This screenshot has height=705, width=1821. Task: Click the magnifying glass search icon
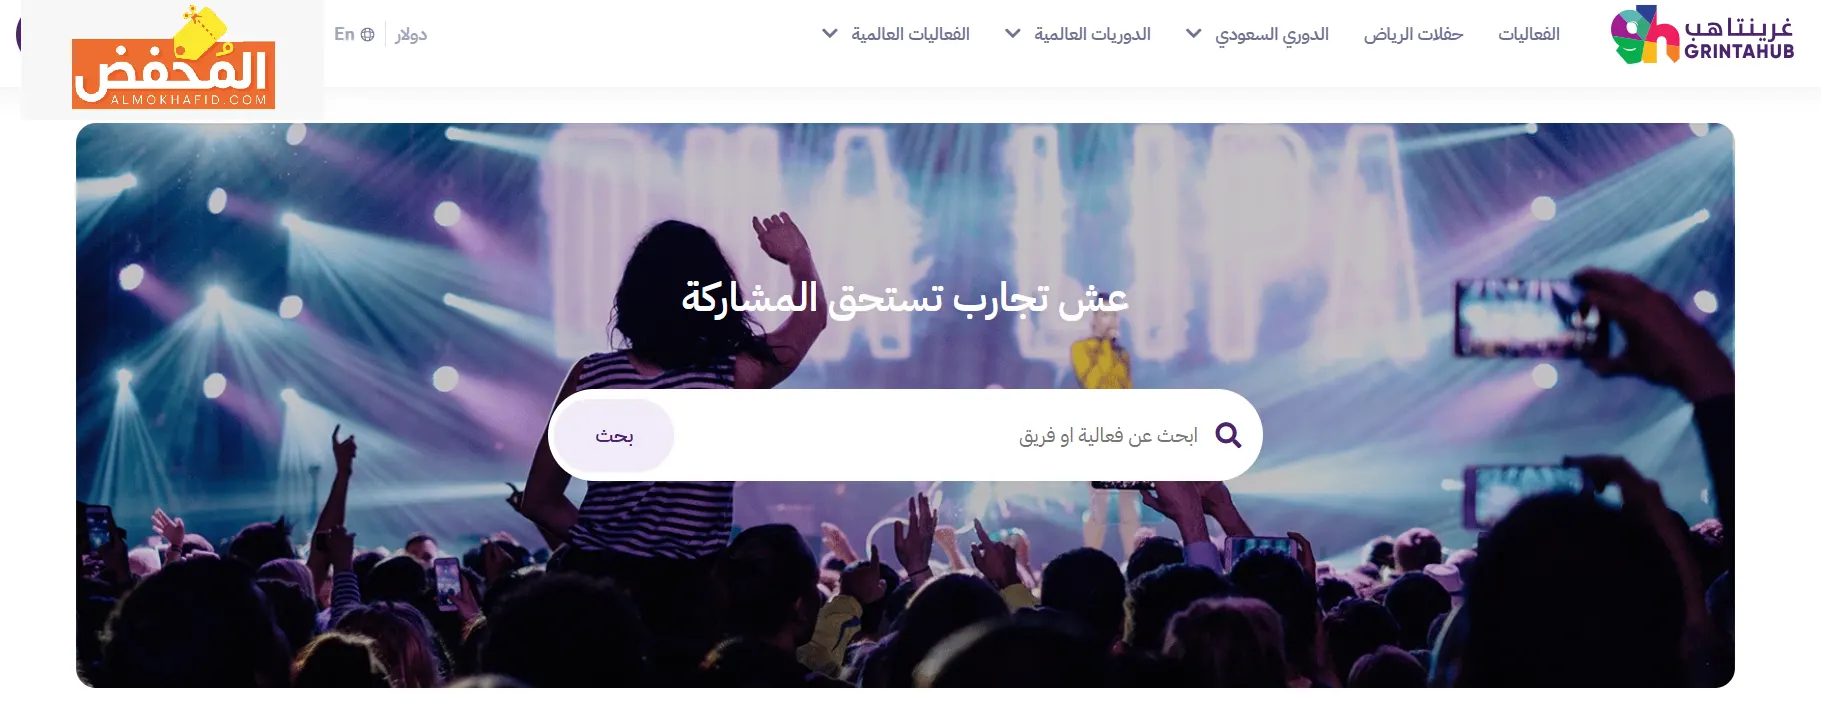[x=1228, y=435]
